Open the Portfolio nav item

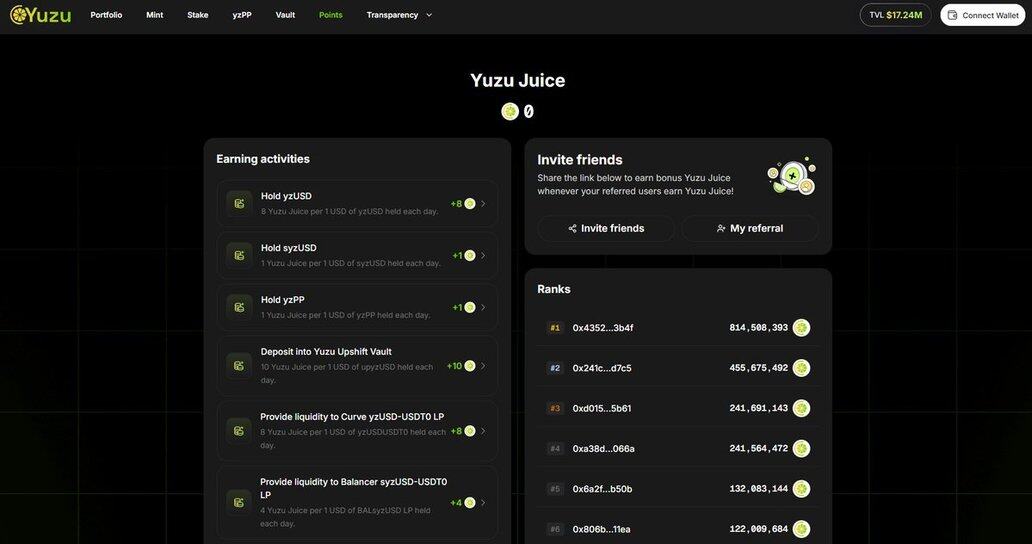coord(106,15)
